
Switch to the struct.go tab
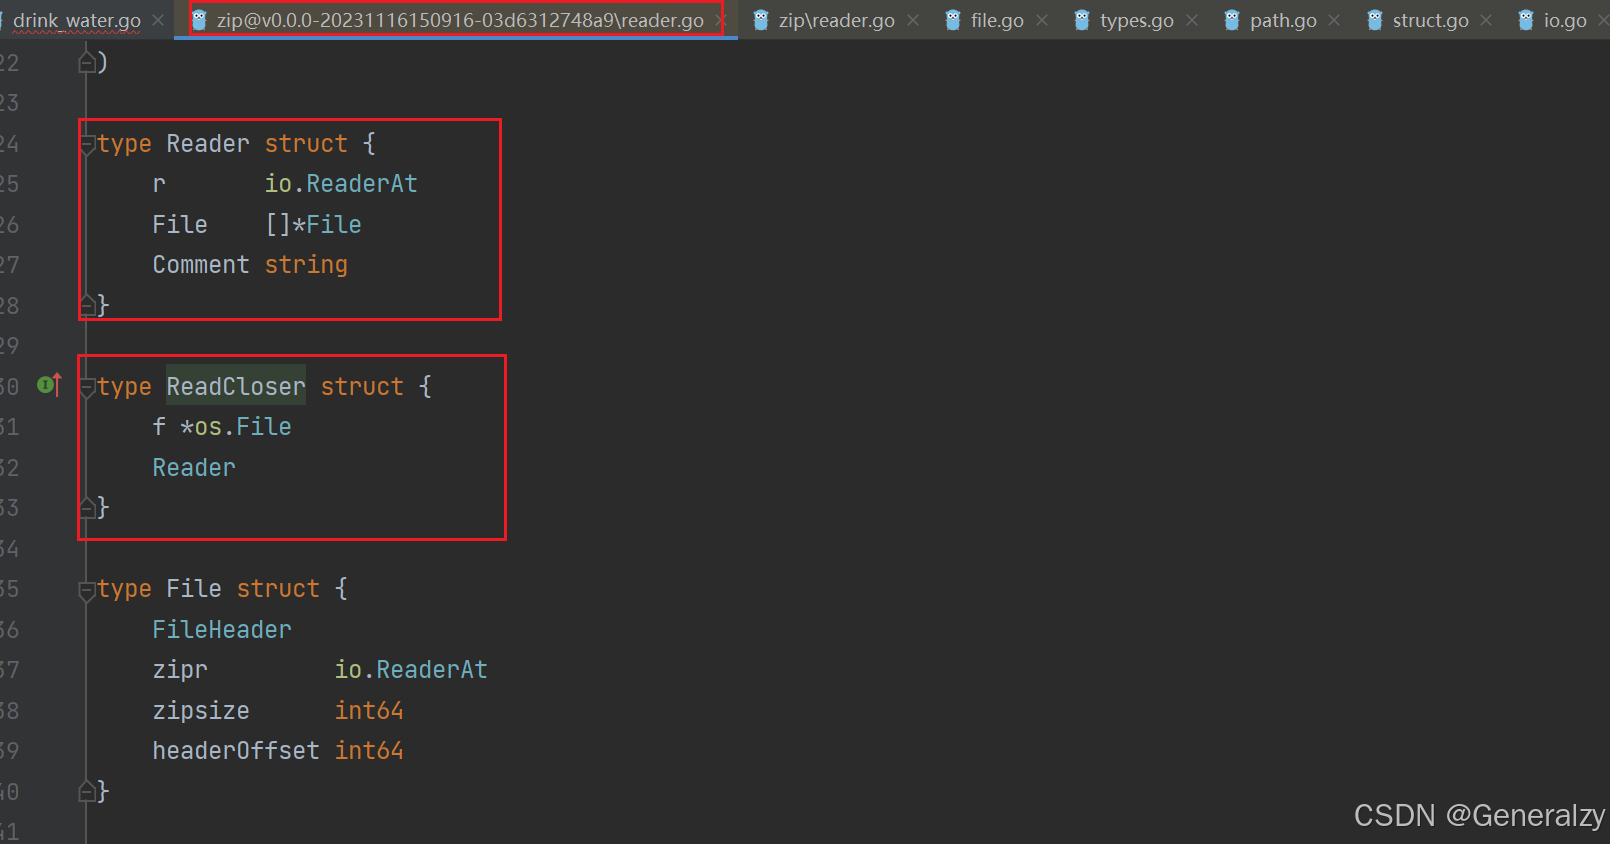(x=1430, y=20)
